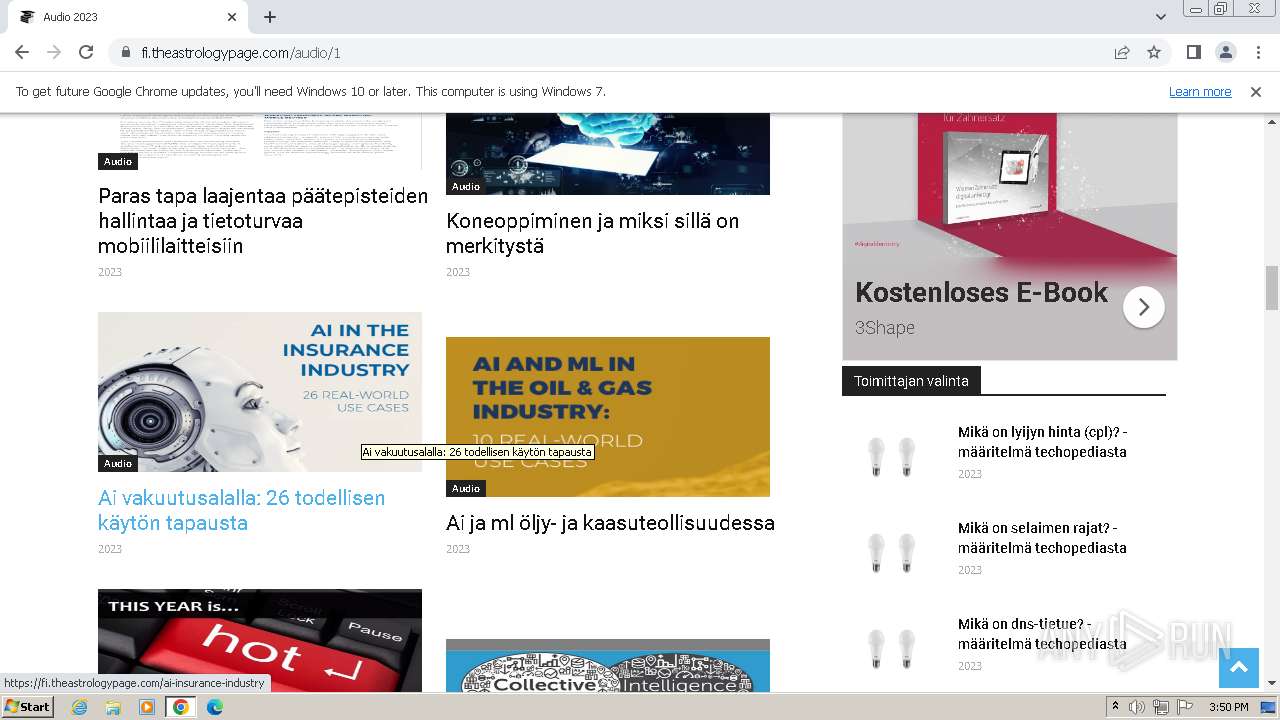The height and width of the screenshot is (720, 1280).
Task: Open Windows Explorer folder from taskbar
Action: (x=113, y=707)
